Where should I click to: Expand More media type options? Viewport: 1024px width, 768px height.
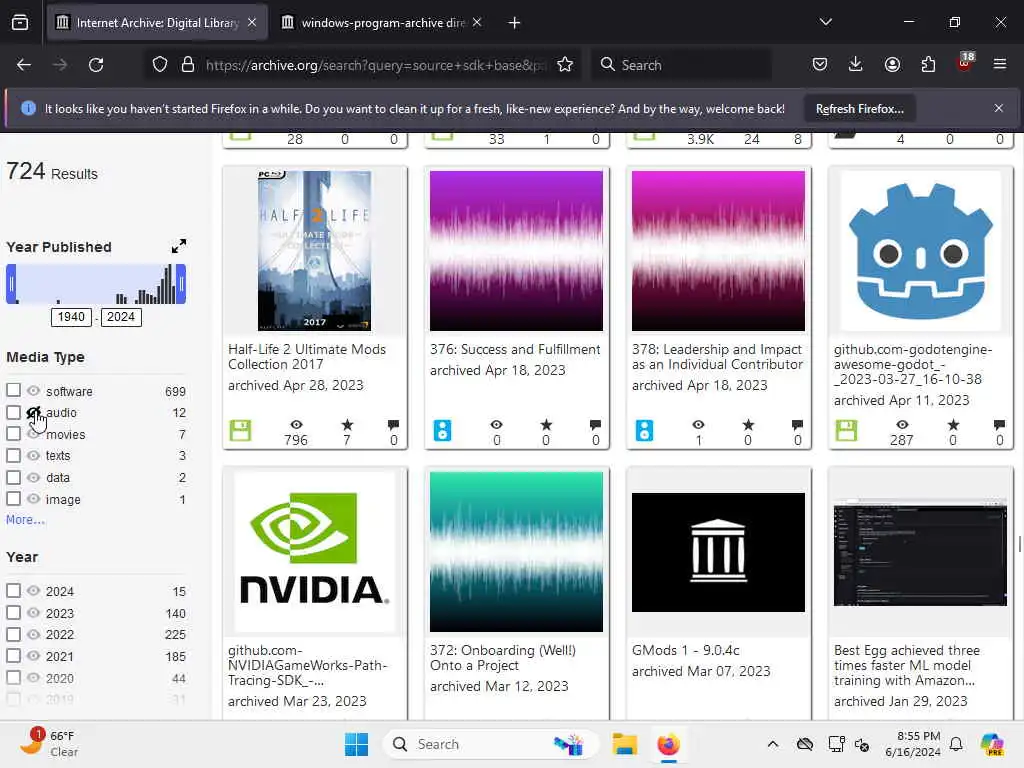(25, 520)
